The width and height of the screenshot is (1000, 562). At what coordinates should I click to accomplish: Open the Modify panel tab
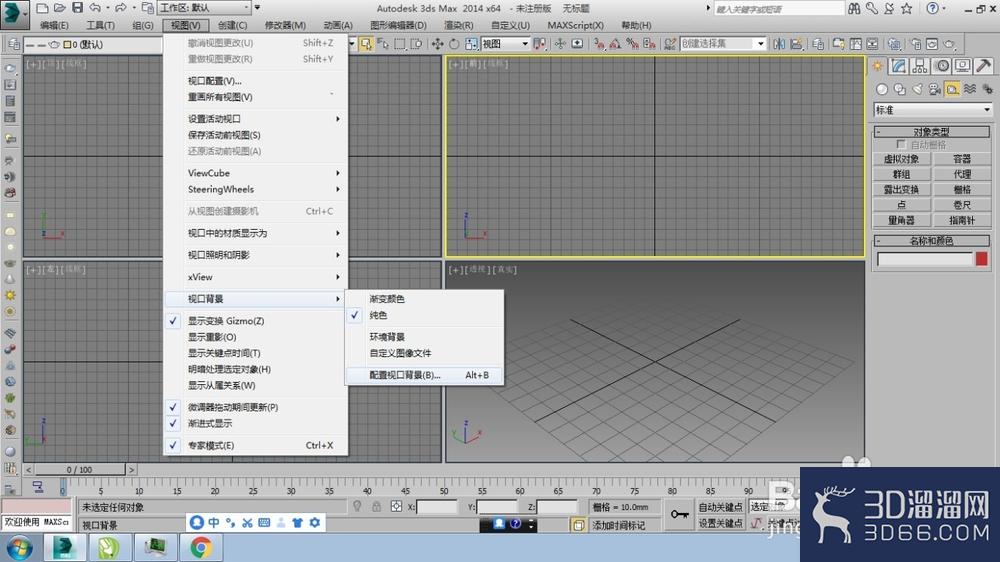coord(899,66)
